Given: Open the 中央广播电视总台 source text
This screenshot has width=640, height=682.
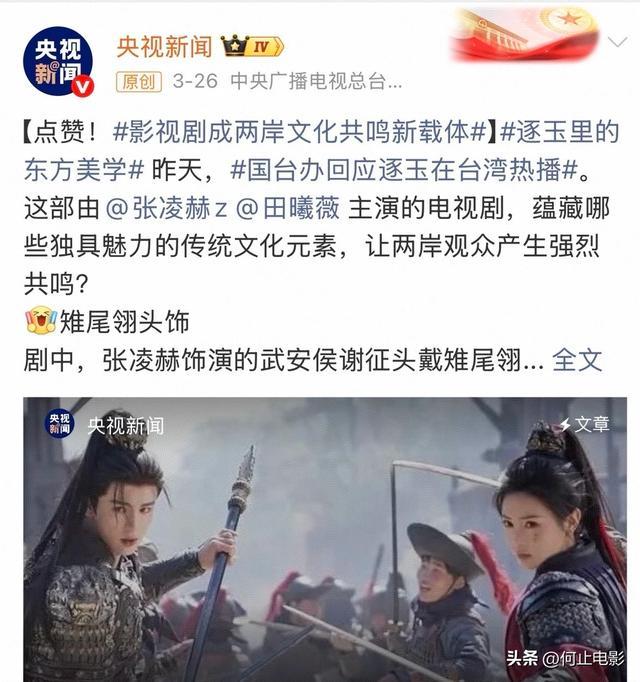Looking at the screenshot, I should [x=316, y=81].
